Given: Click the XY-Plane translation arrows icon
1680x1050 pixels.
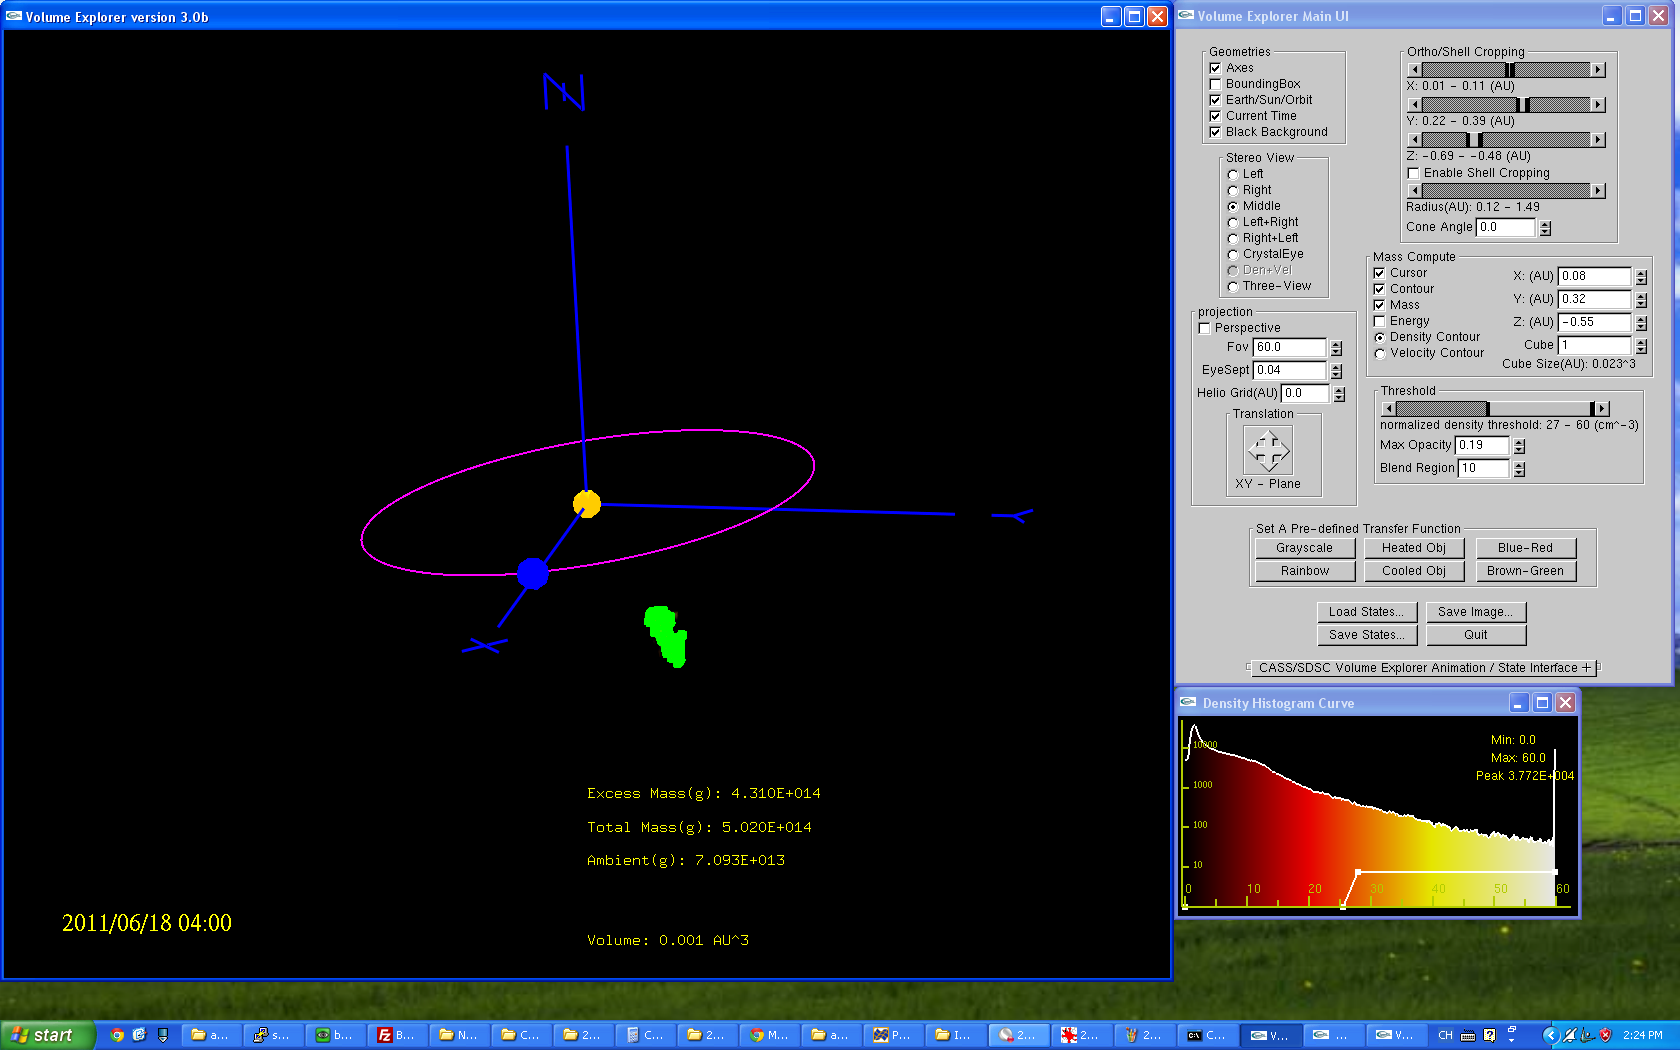Looking at the screenshot, I should point(1267,450).
